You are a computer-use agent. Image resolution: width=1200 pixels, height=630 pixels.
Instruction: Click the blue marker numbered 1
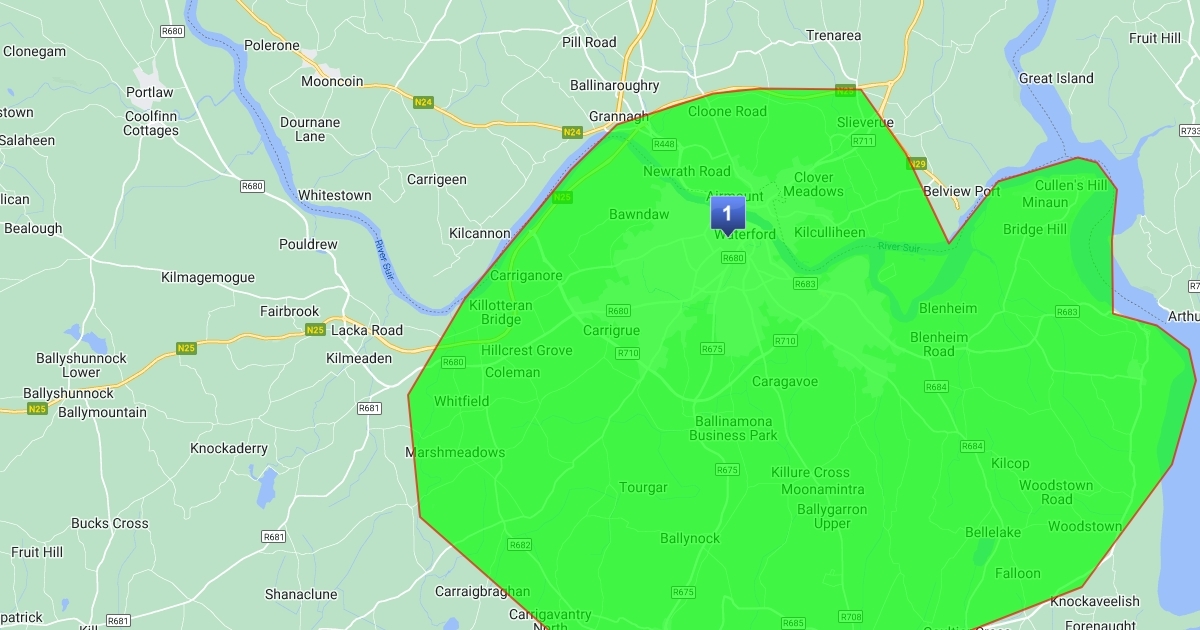pyautogui.click(x=727, y=215)
